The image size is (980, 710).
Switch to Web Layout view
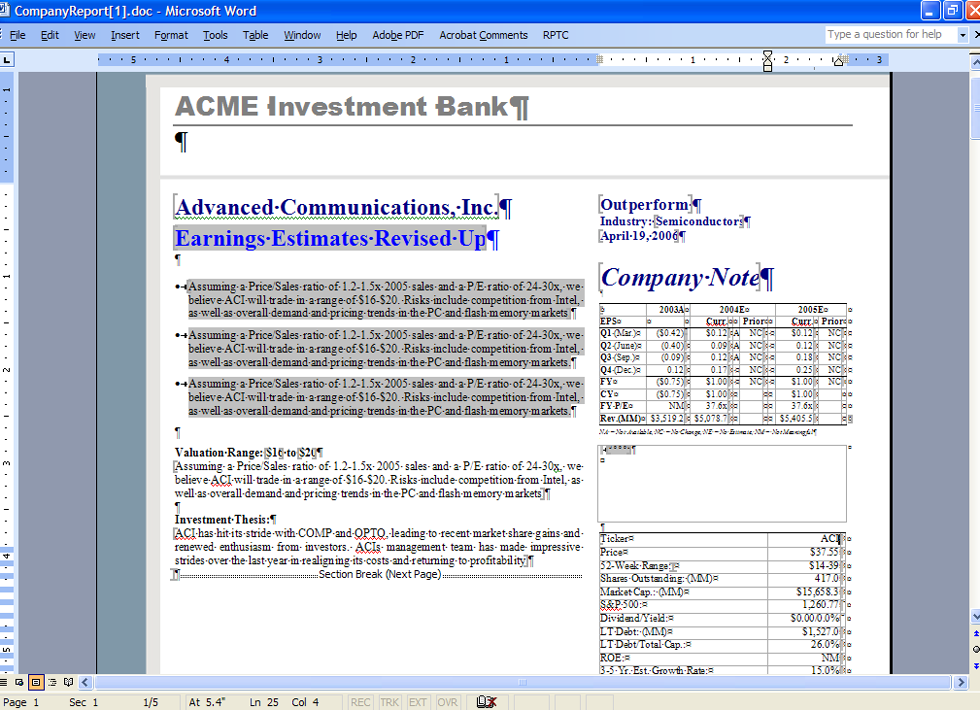(19, 682)
